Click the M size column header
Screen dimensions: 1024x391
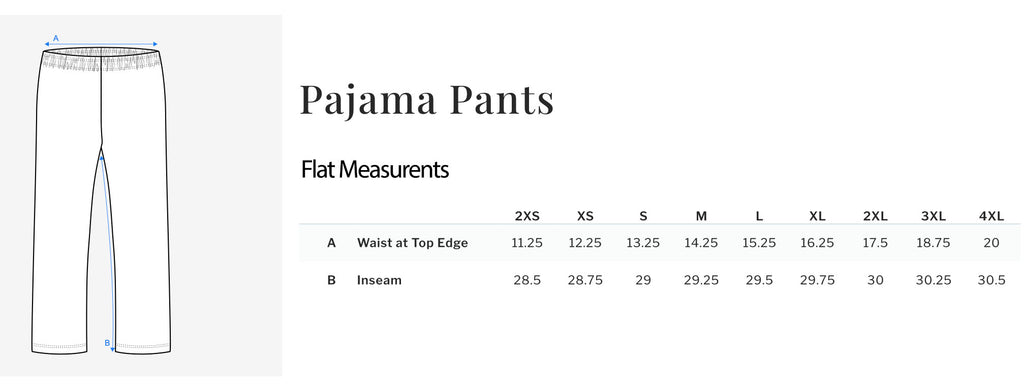701,216
